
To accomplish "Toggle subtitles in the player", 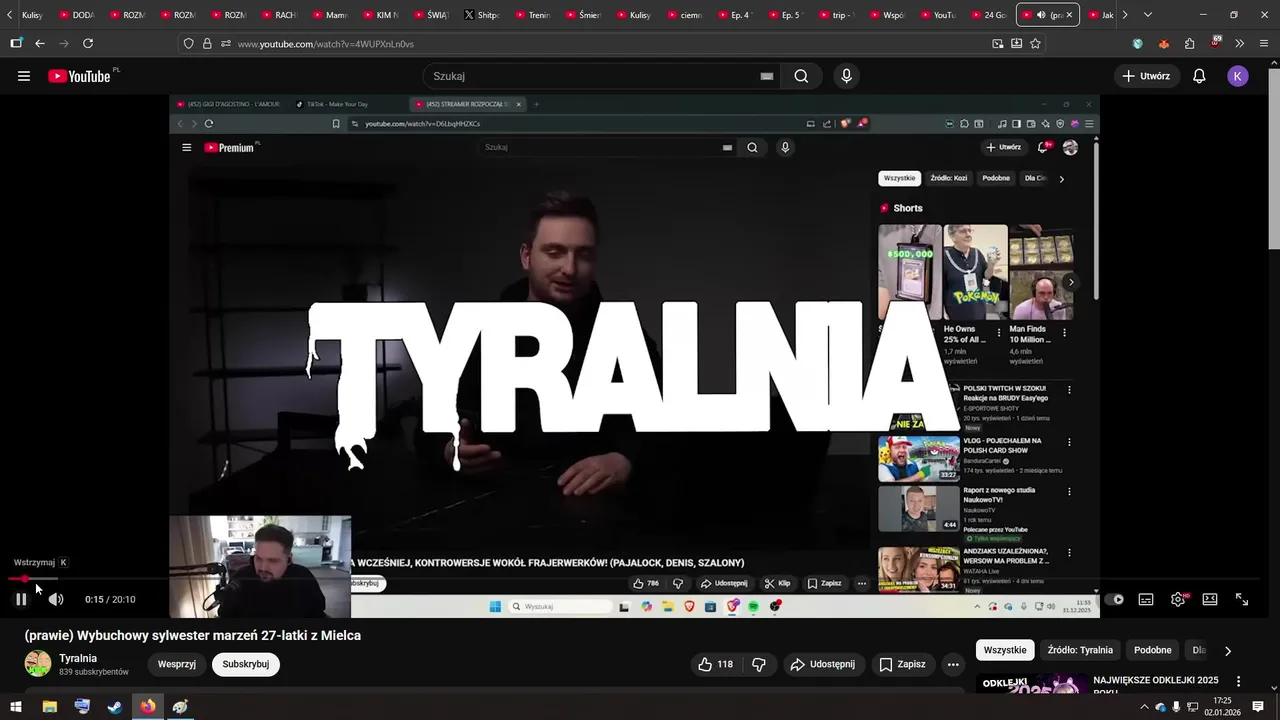I will click(x=1146, y=599).
